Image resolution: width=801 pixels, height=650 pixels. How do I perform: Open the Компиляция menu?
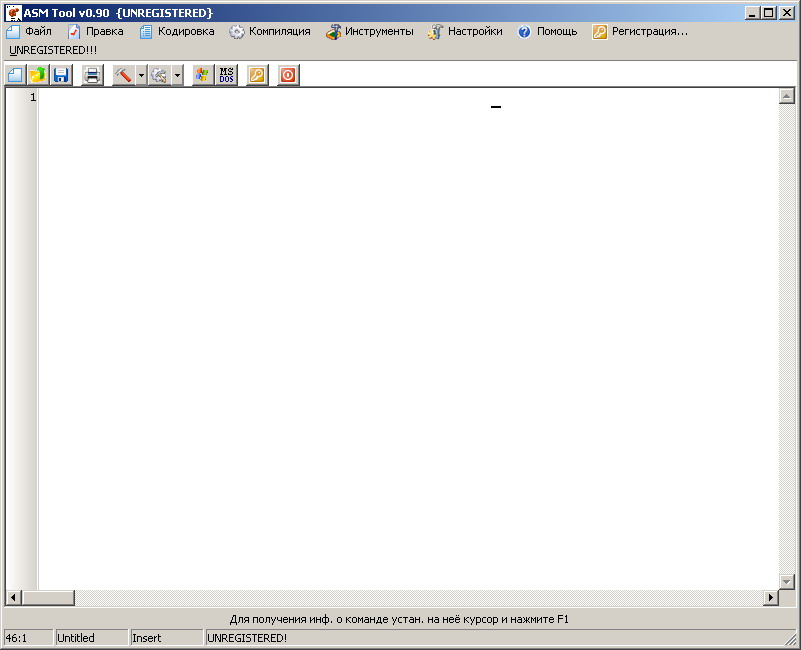click(x=270, y=31)
